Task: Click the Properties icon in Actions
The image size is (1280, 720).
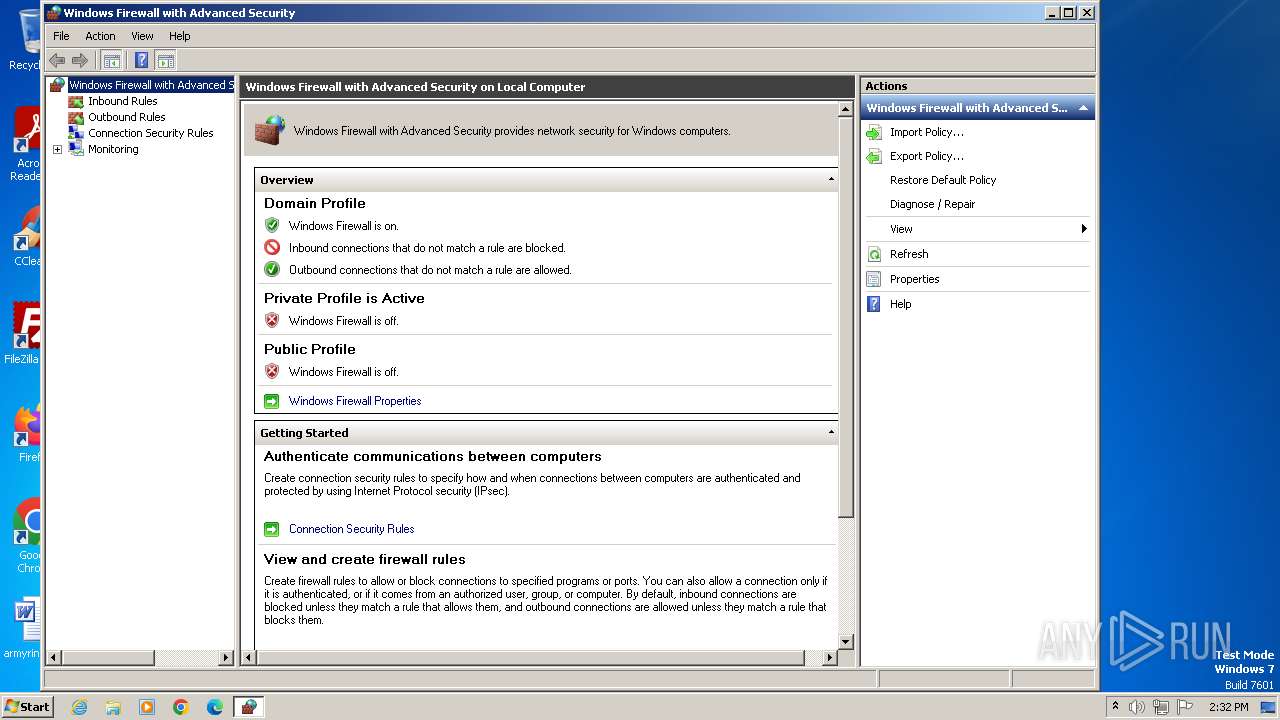Action: [x=873, y=279]
